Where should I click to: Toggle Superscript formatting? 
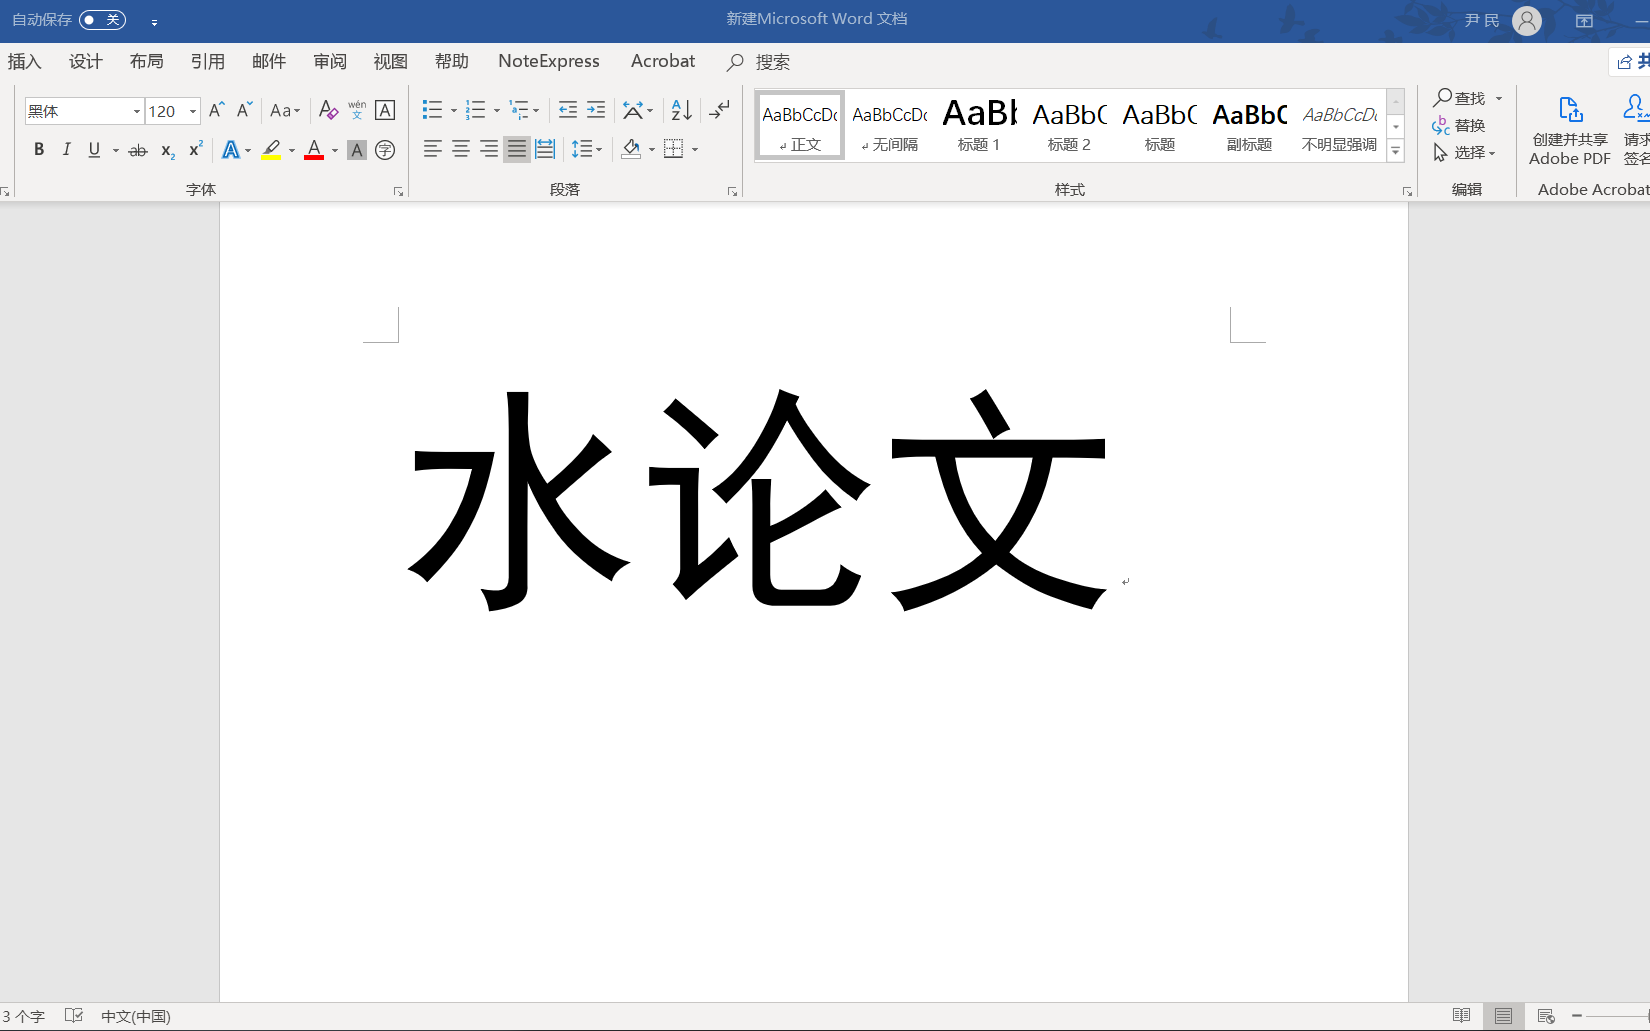(196, 150)
